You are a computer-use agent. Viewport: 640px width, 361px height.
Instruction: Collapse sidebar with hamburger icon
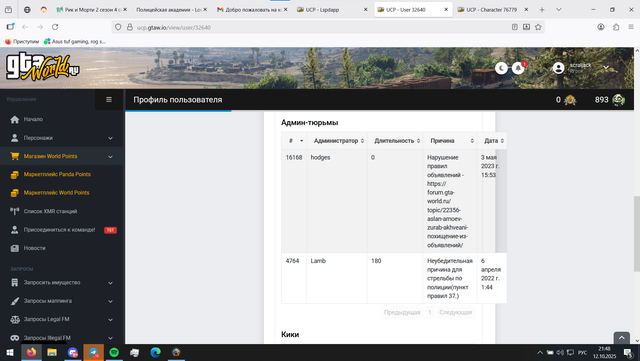click(109, 100)
